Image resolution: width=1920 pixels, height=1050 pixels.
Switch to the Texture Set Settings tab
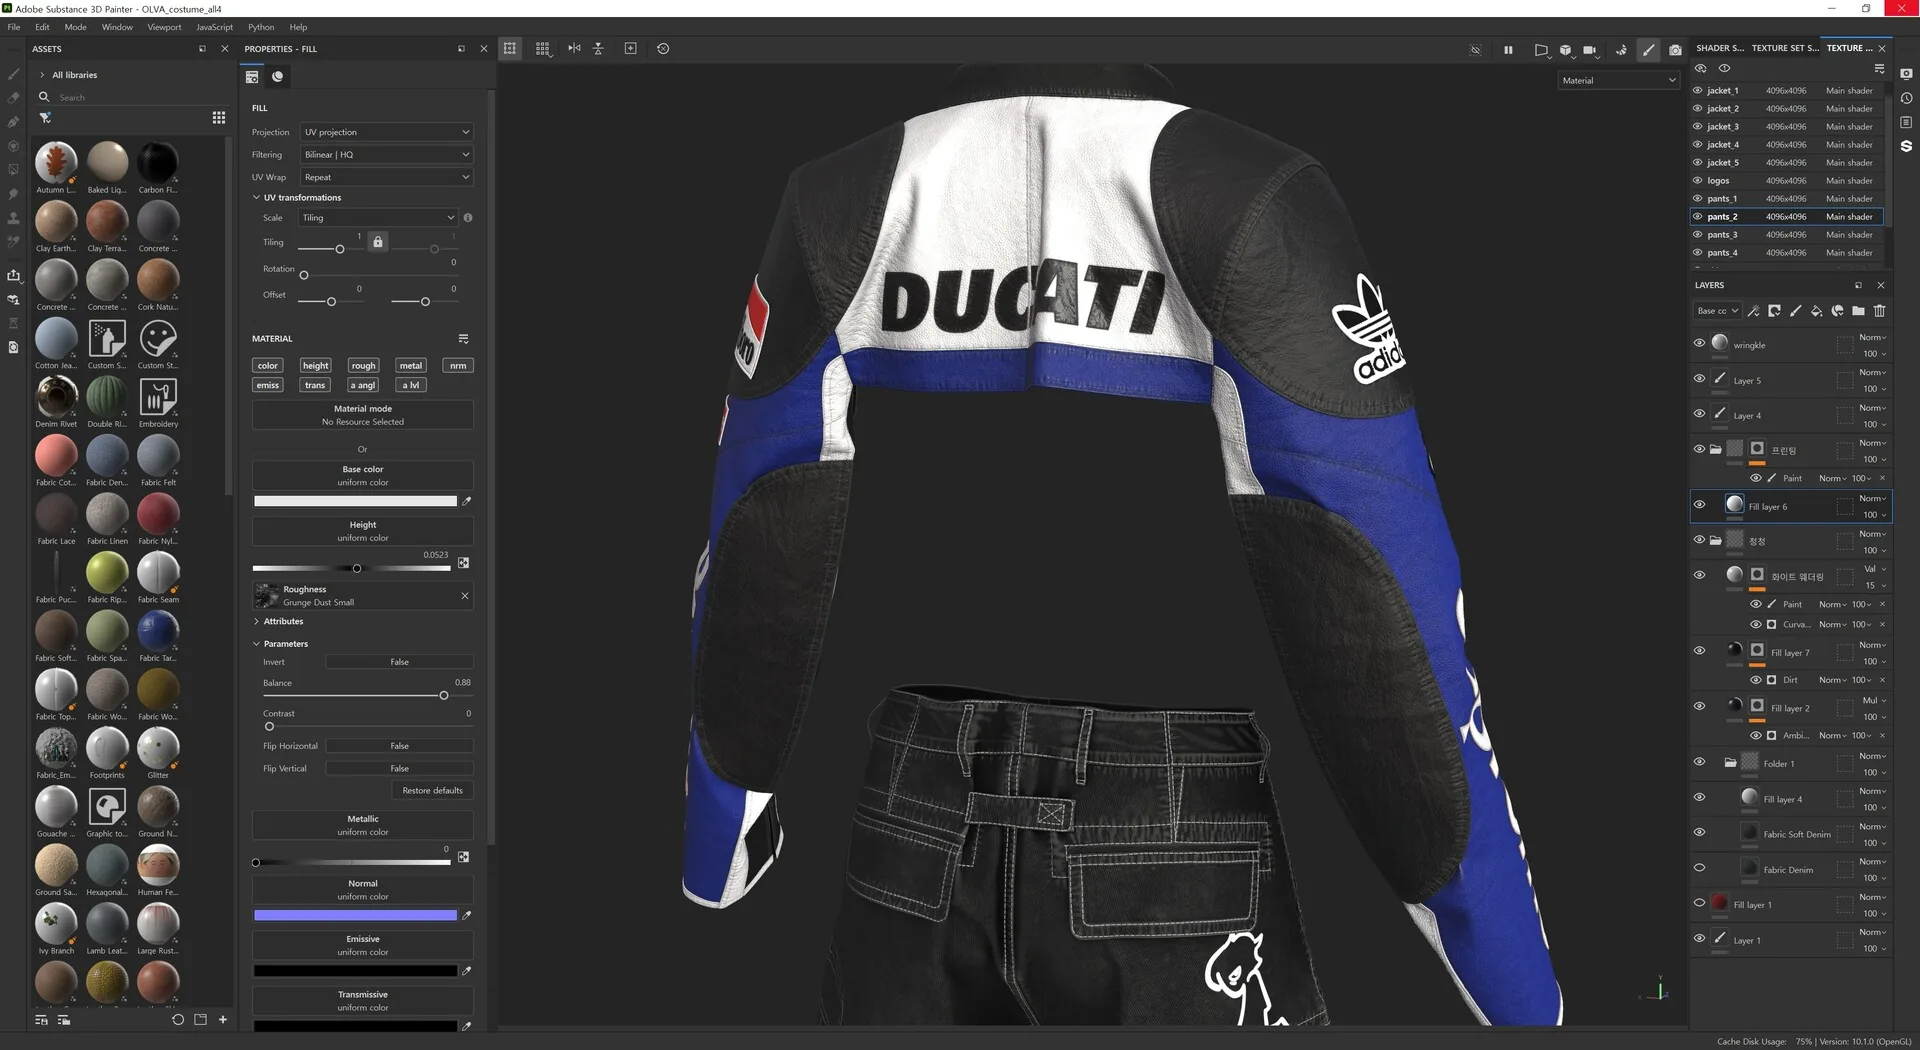(1785, 48)
